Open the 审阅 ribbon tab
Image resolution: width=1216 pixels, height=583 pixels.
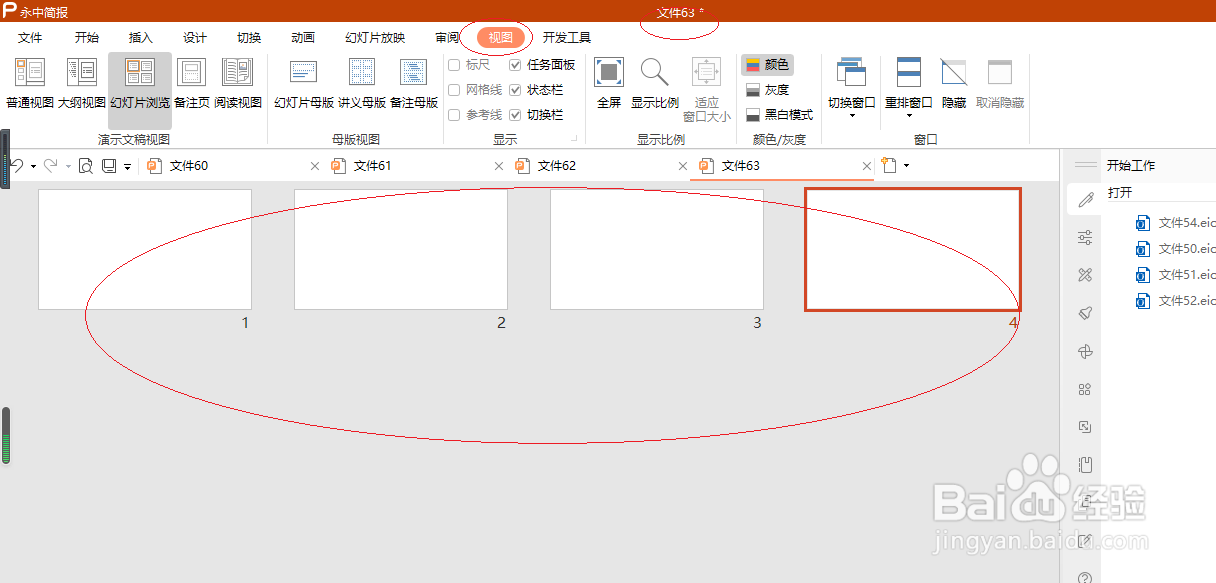point(446,37)
